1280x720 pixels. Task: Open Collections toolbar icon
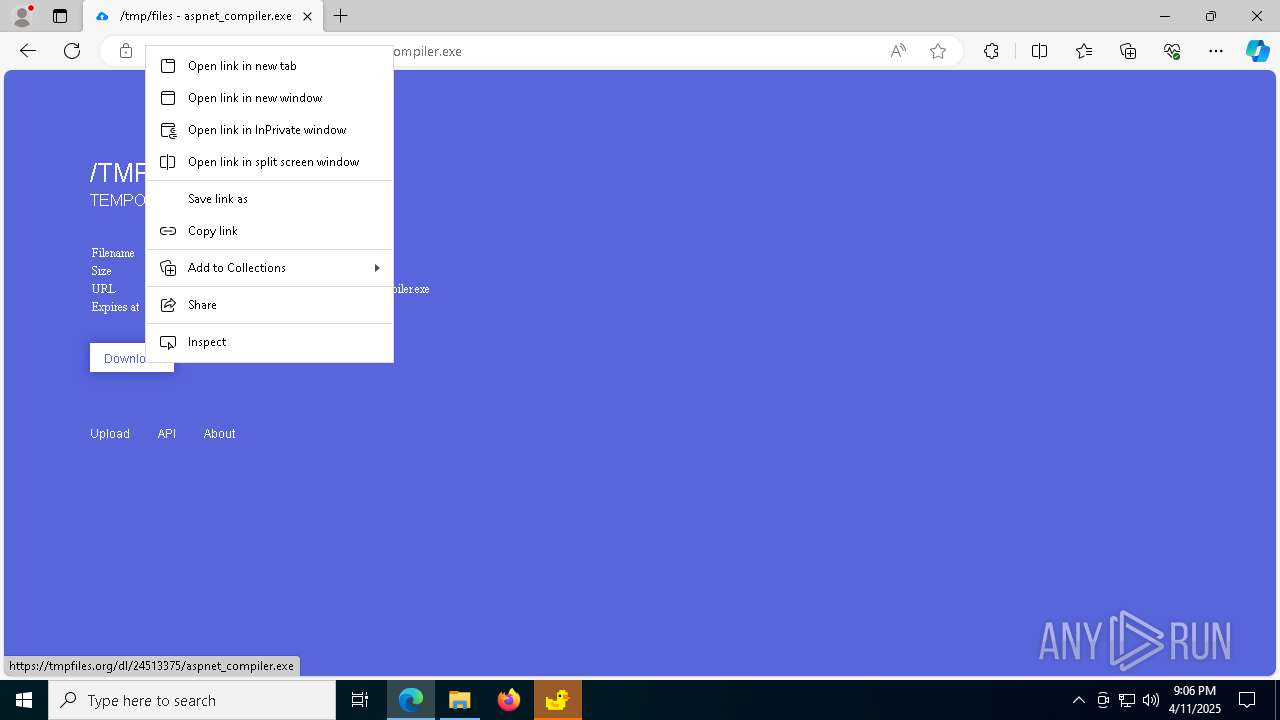click(x=1128, y=51)
